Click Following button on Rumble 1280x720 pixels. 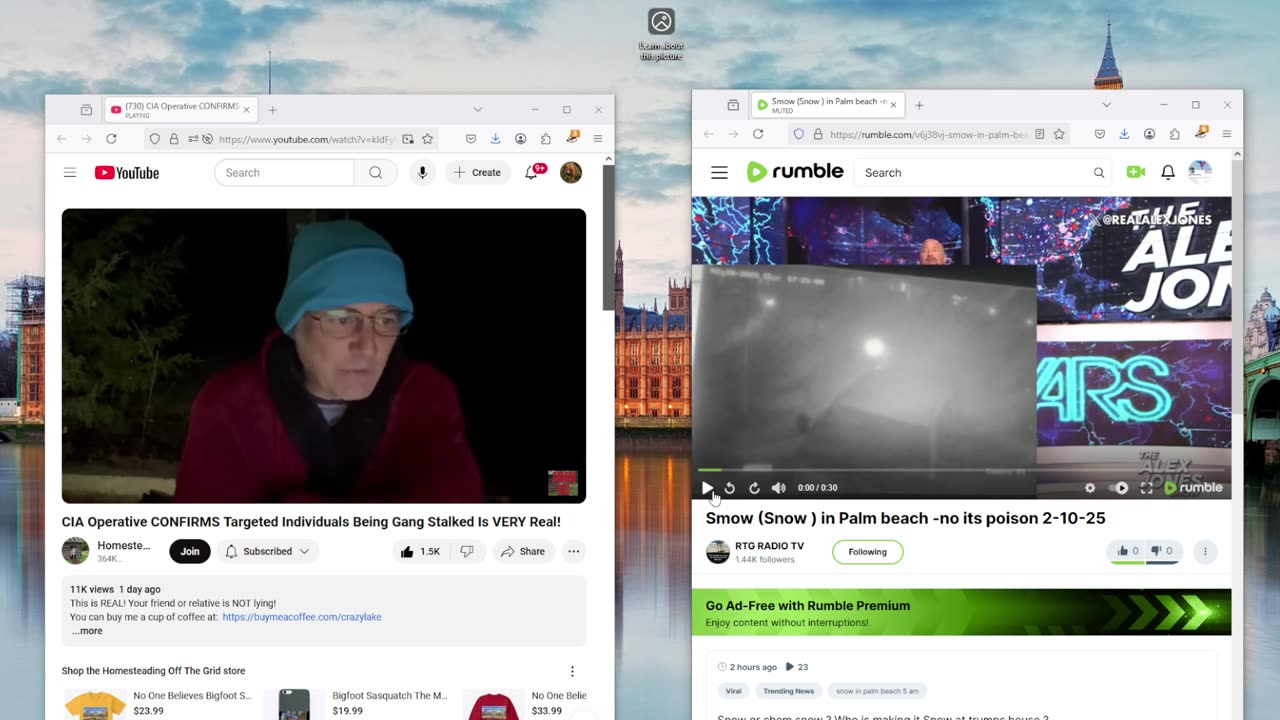[x=867, y=551]
